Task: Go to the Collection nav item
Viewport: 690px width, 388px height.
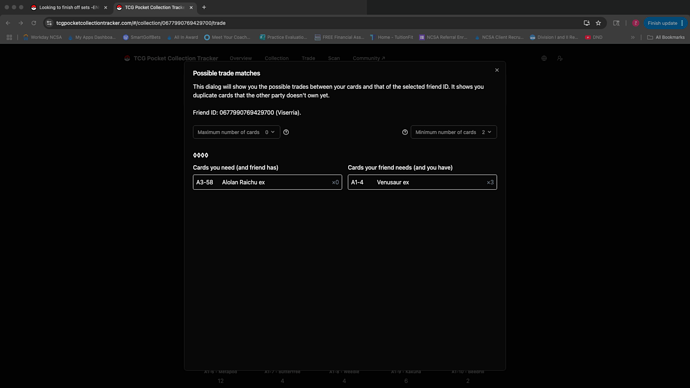Action: (x=277, y=58)
